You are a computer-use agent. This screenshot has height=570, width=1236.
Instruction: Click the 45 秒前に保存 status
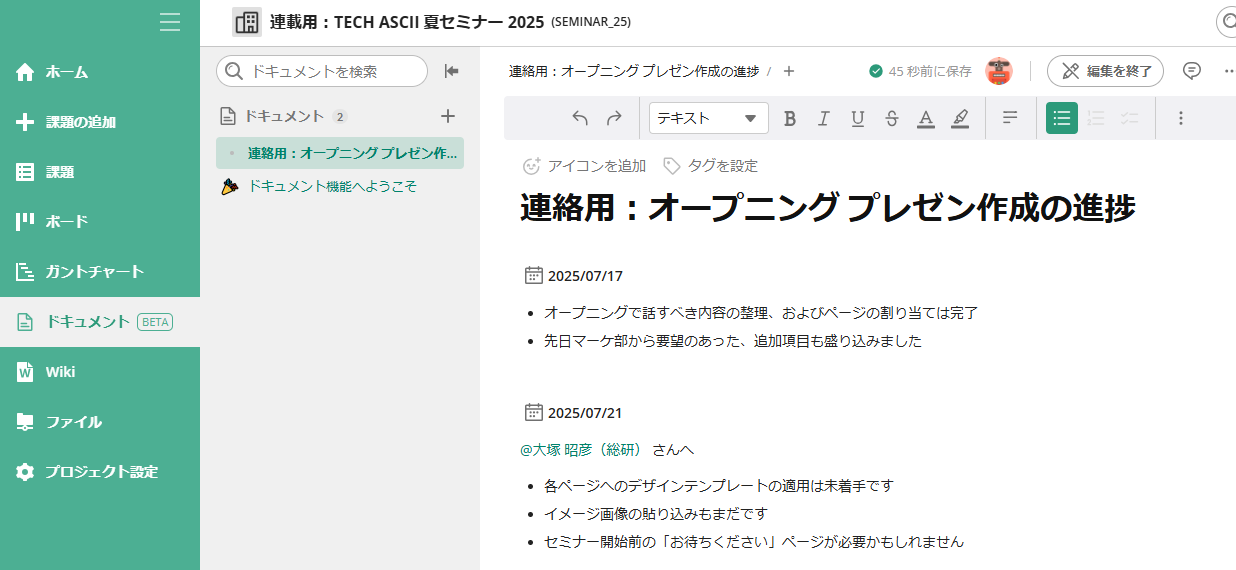[x=920, y=71]
